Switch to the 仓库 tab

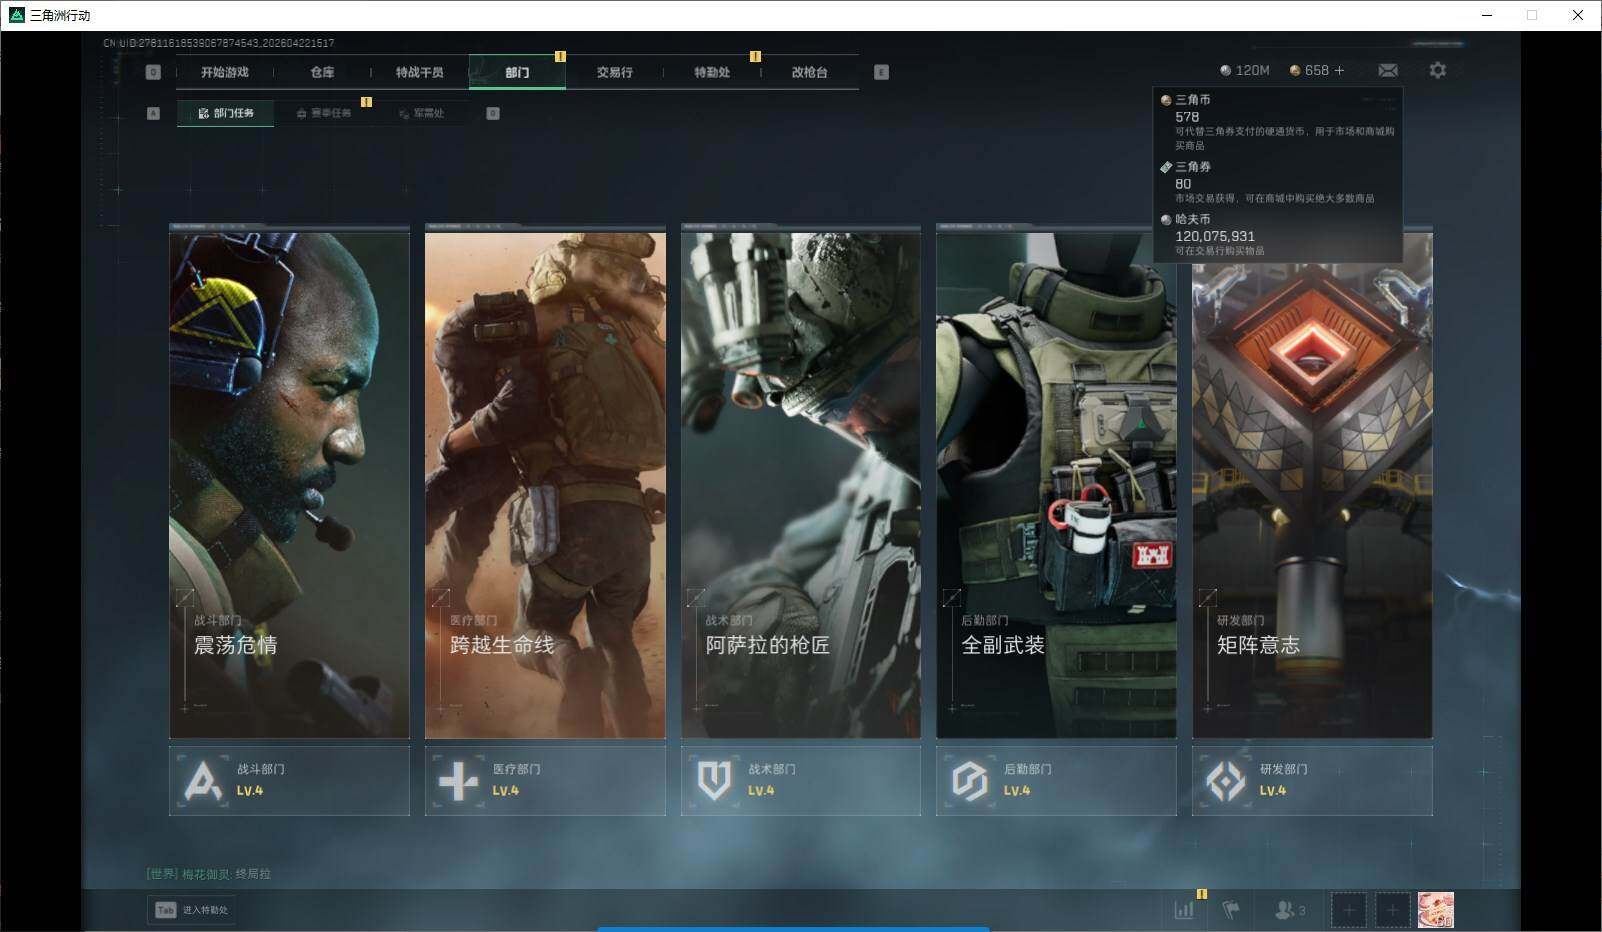[x=322, y=72]
